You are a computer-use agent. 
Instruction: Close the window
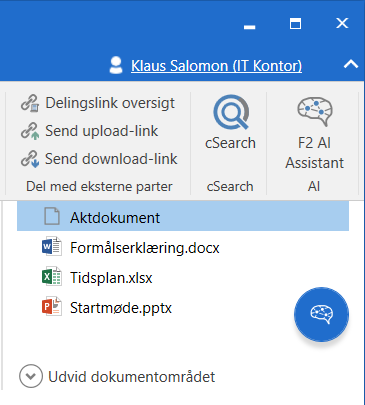coord(342,23)
